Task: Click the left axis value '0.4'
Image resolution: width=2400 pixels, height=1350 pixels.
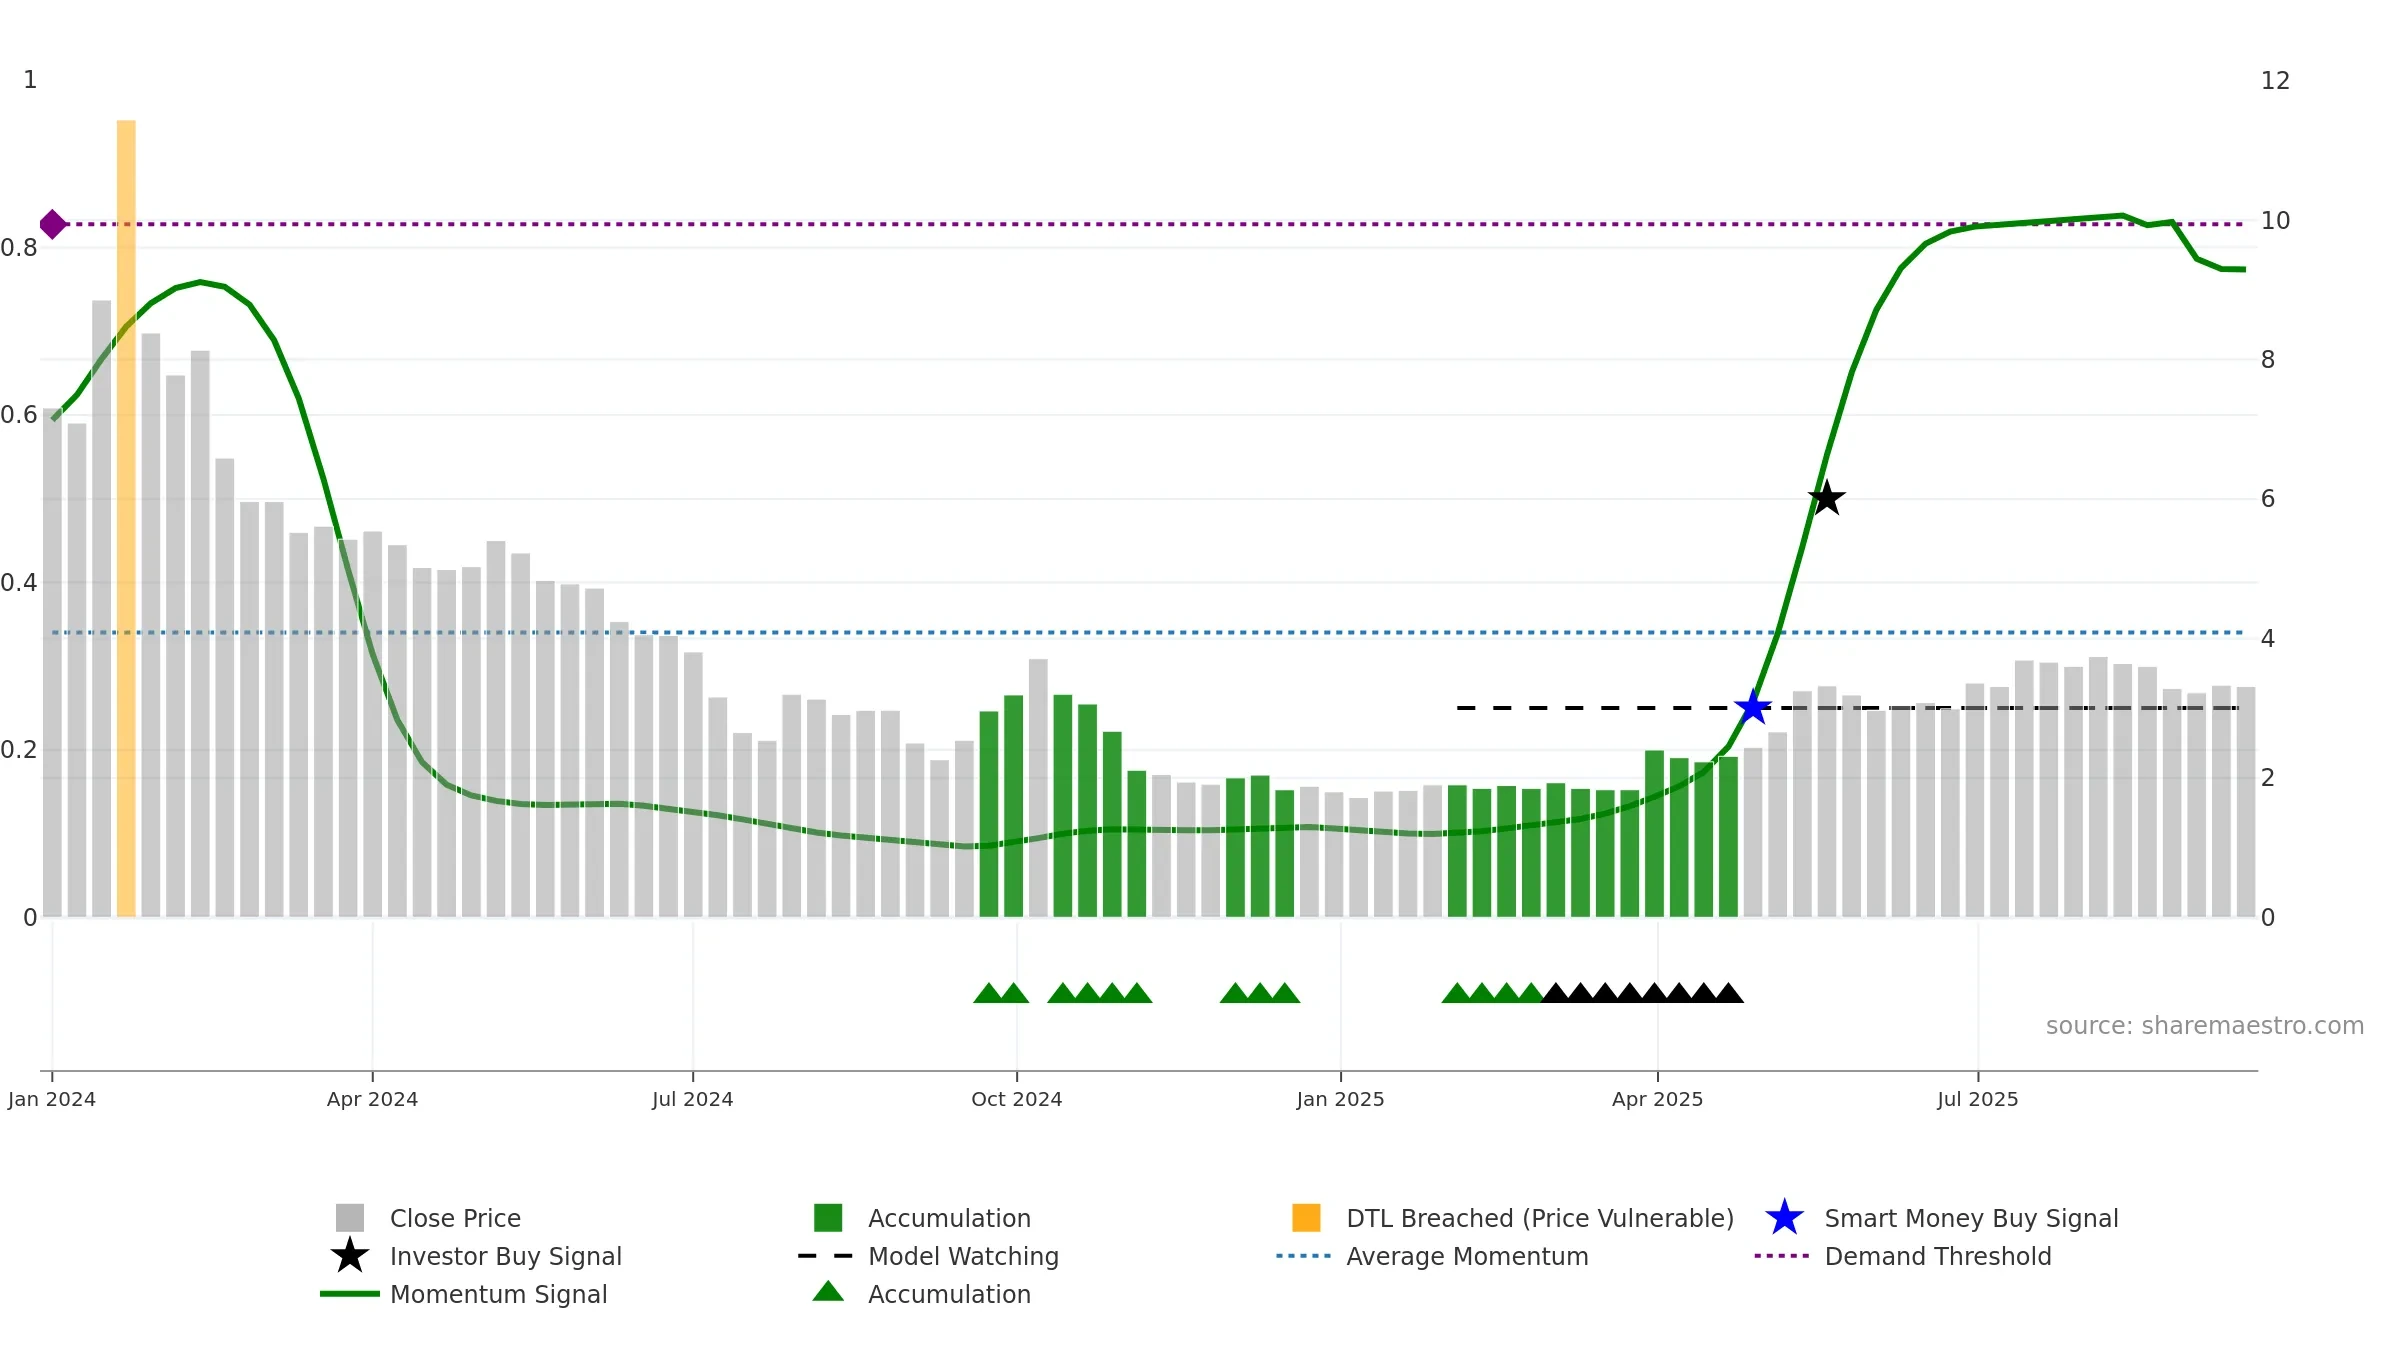Action: click(18, 583)
